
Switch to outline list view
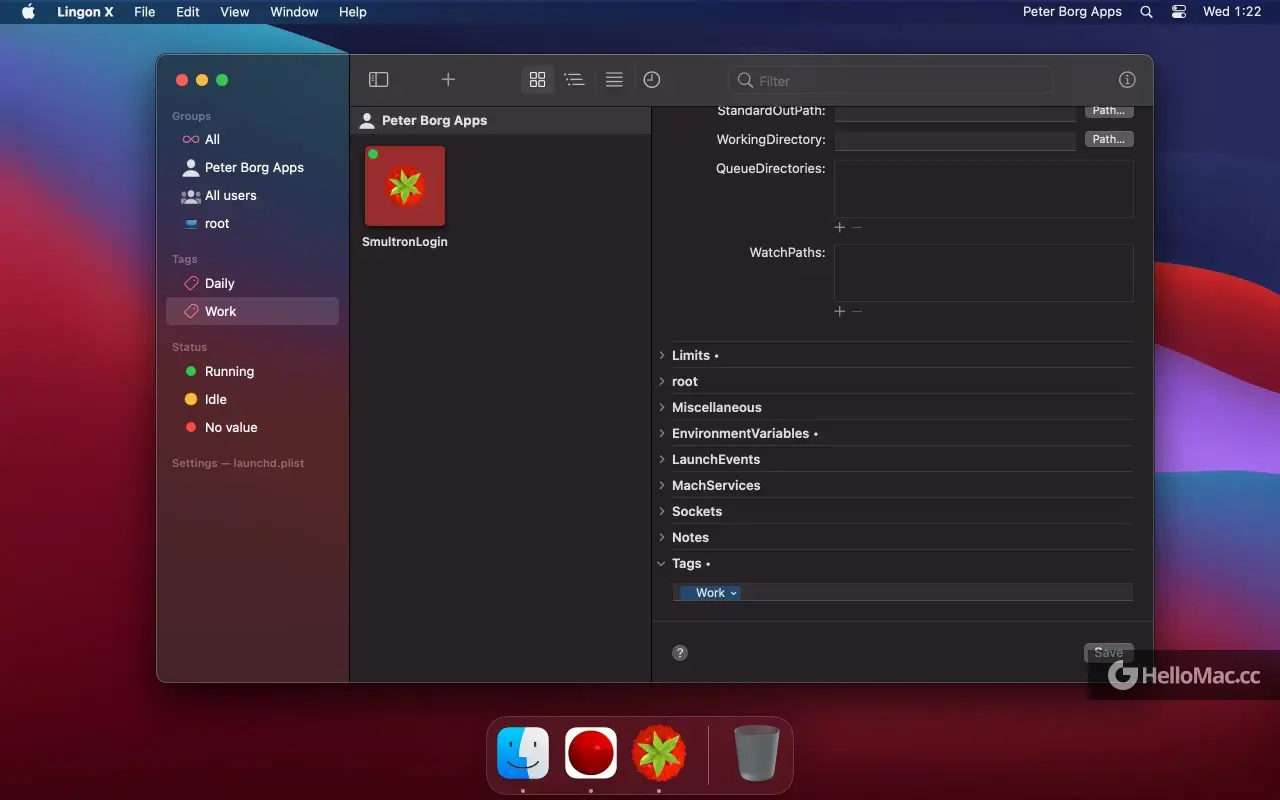click(x=574, y=80)
